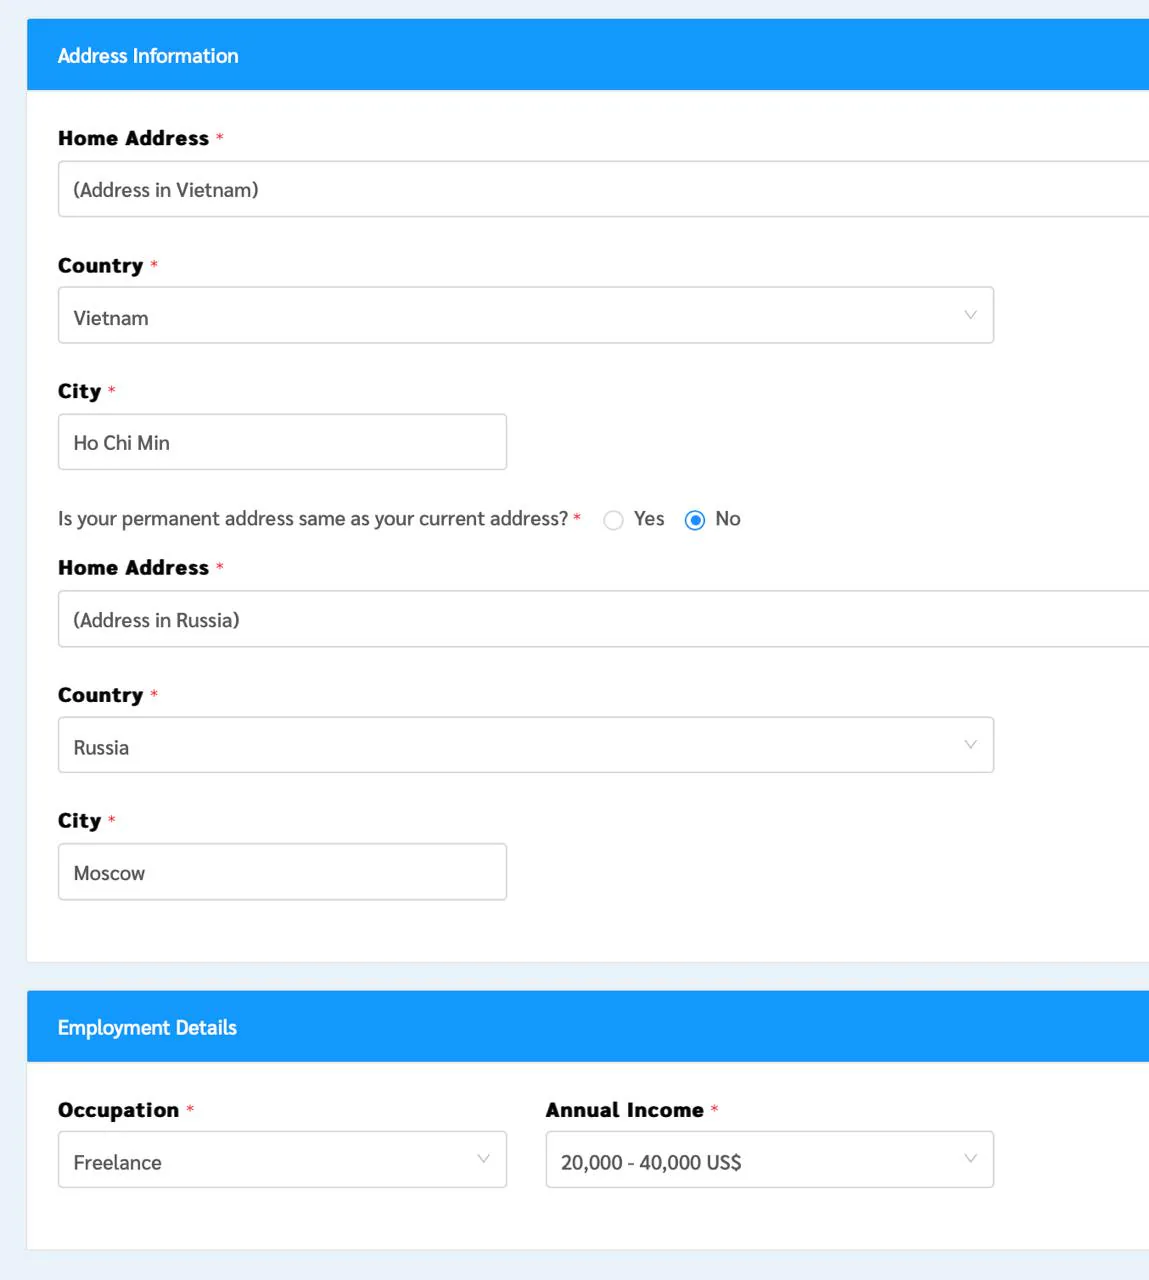Screen dimensions: 1149x1280
Task: Click the Annual Income label
Action: point(625,1110)
